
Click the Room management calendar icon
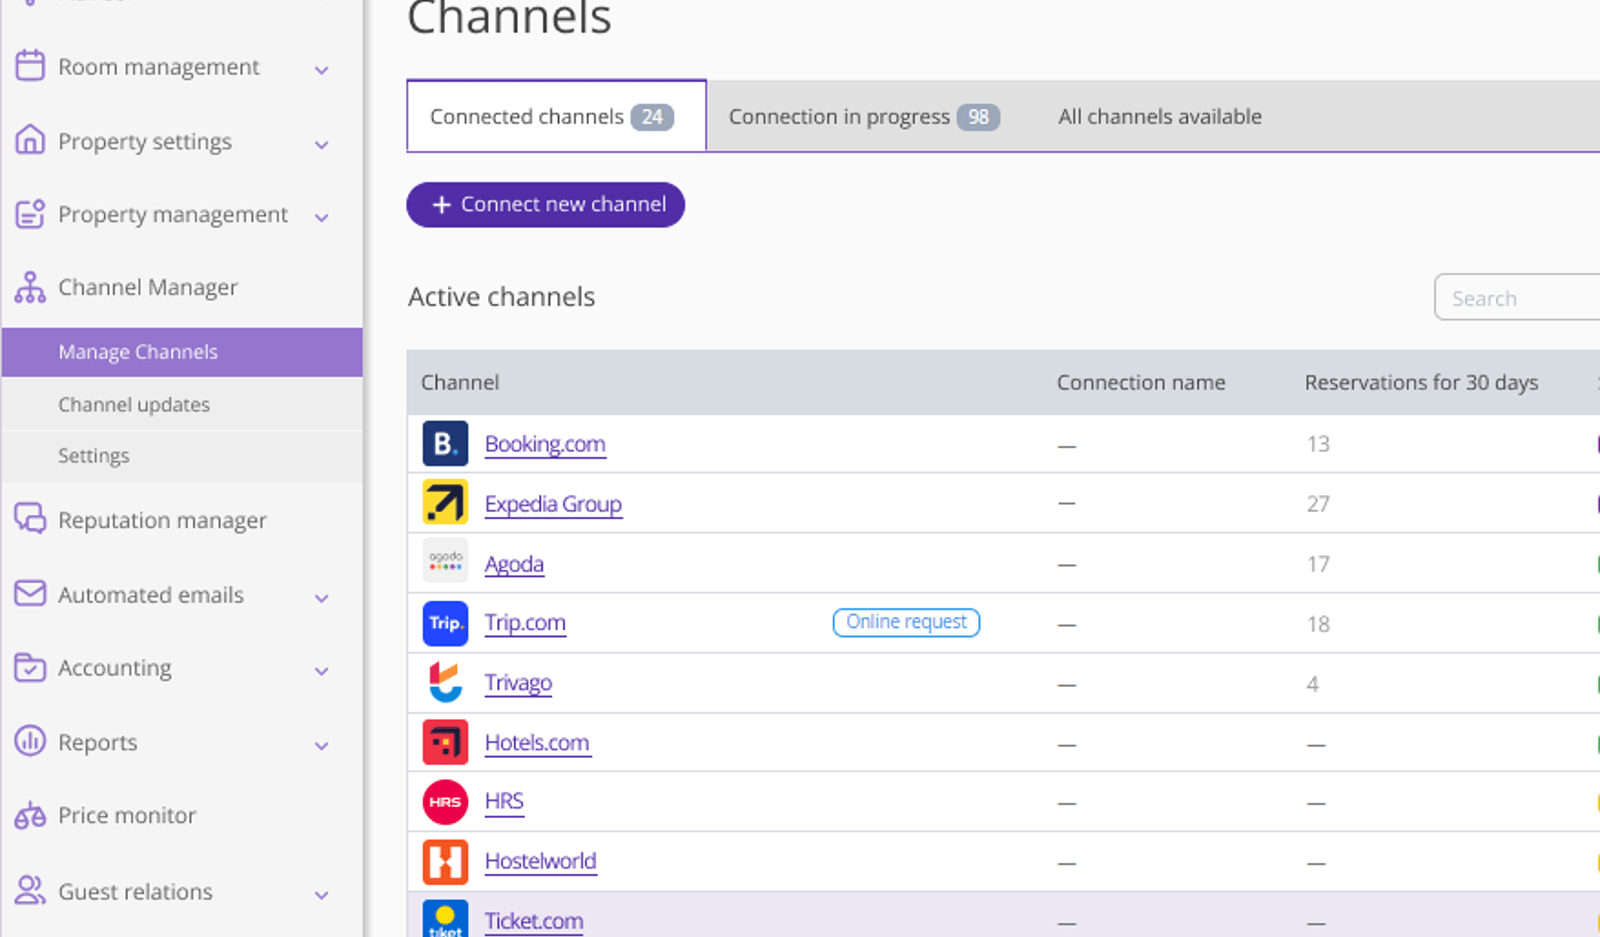(x=30, y=66)
